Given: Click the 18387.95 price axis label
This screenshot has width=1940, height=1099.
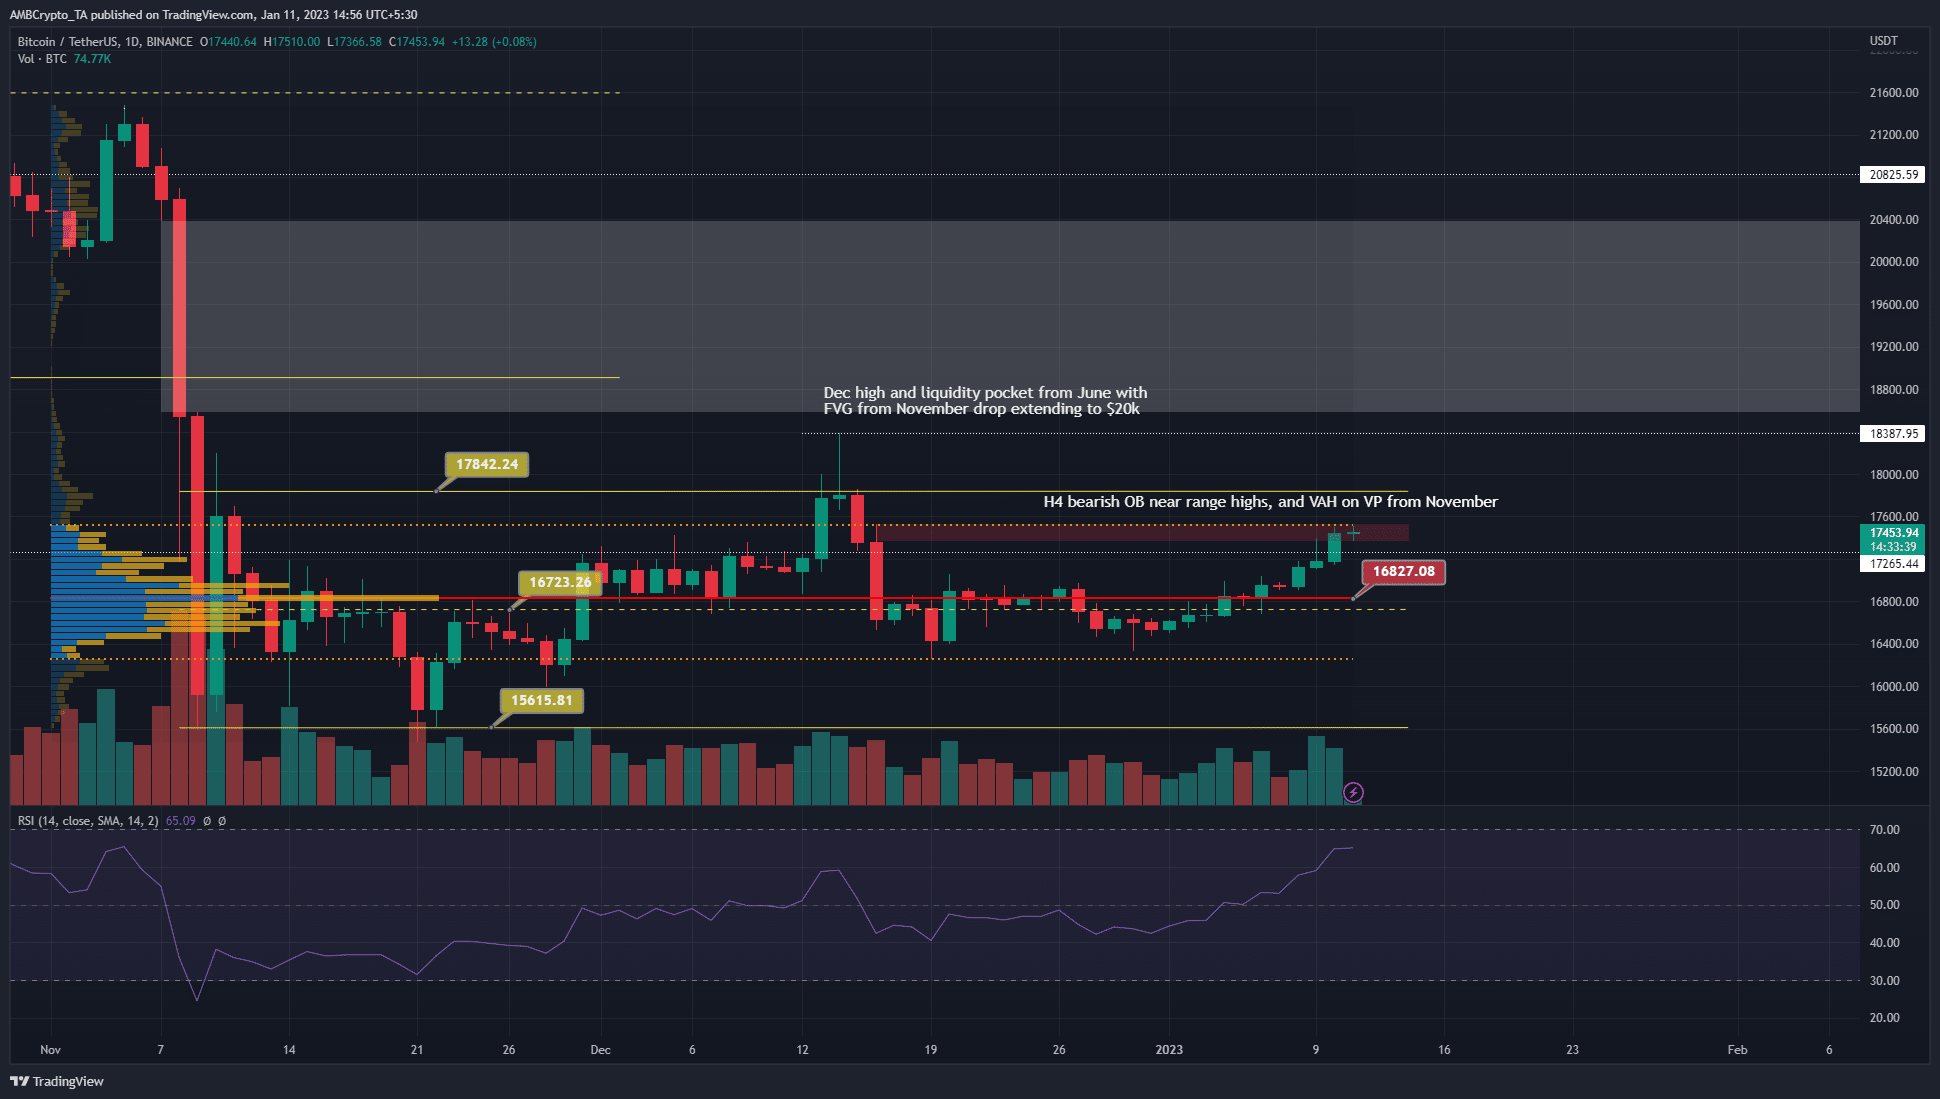Looking at the screenshot, I should (x=1893, y=434).
